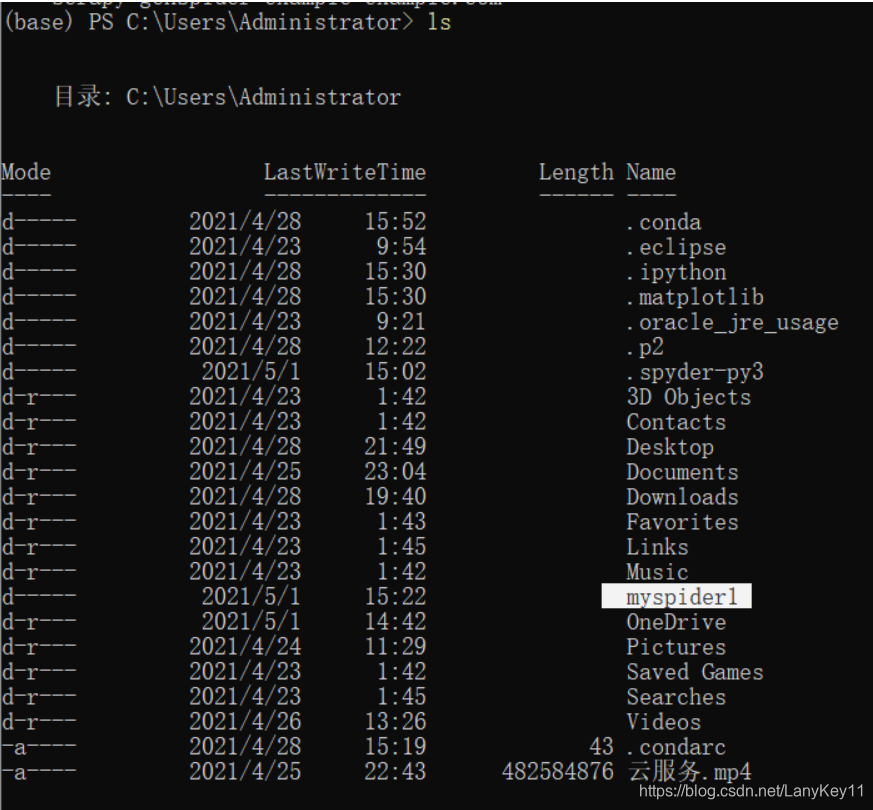Click the time 22:43 on 云服务.mp4 row
The width and height of the screenshot is (873, 810).
(395, 772)
